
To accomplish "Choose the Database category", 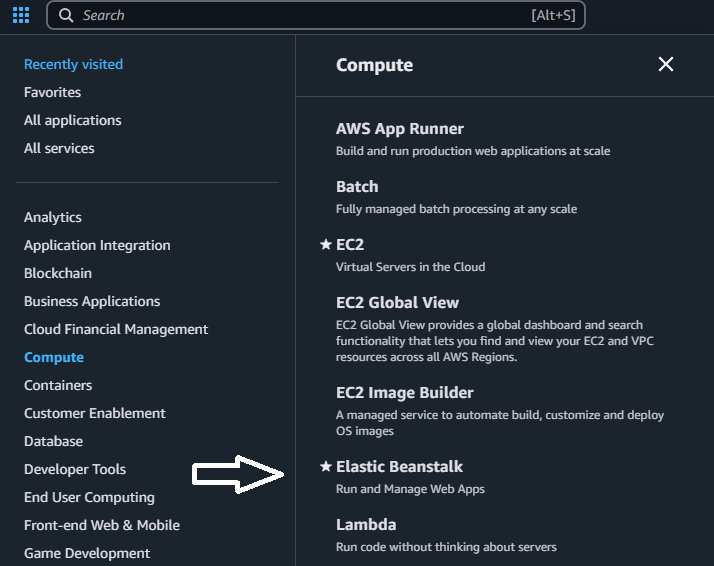I will 53,441.
